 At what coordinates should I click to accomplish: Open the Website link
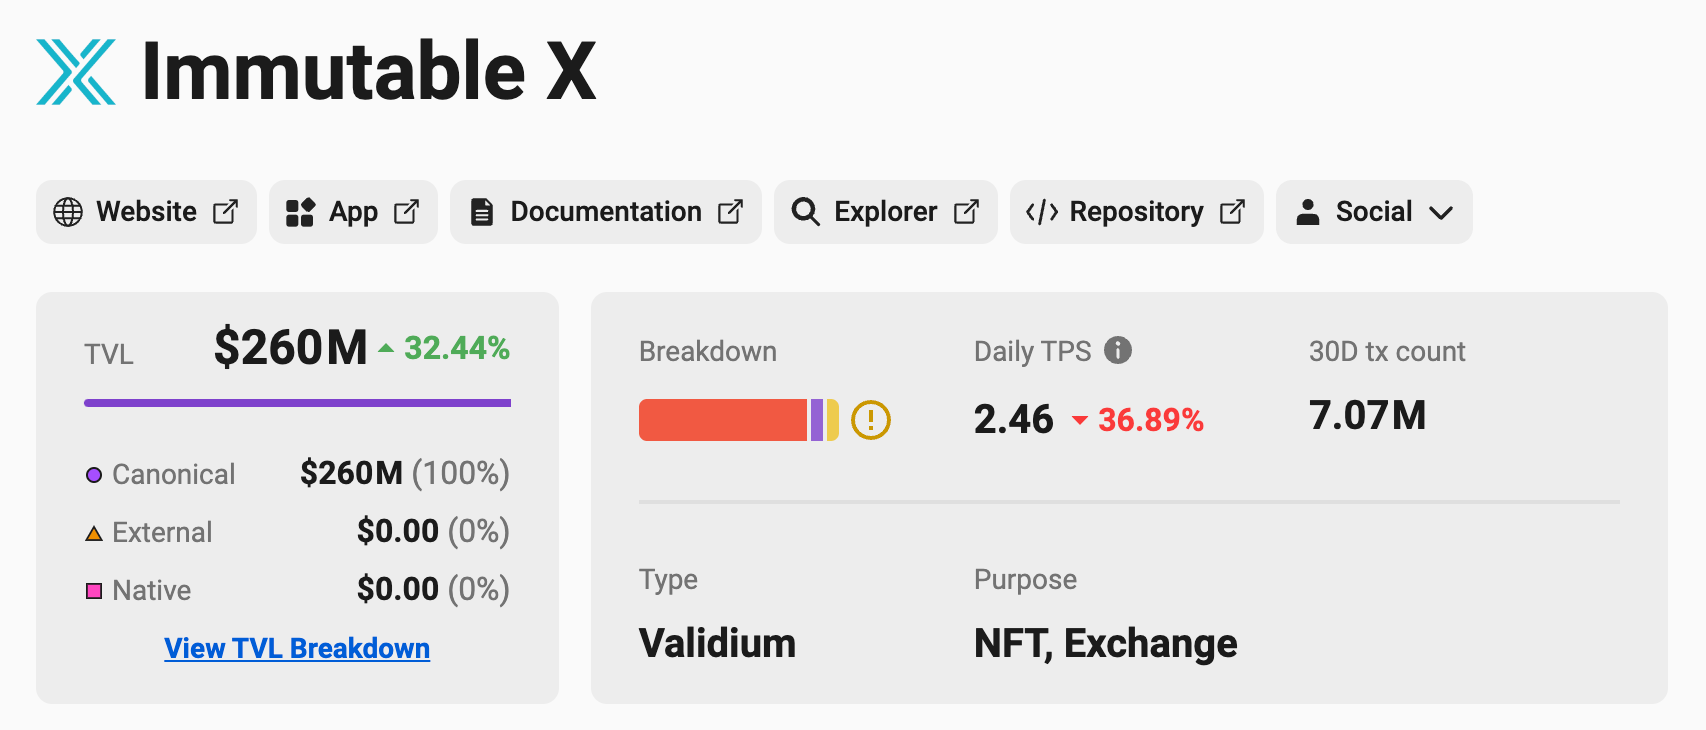[x=146, y=212]
